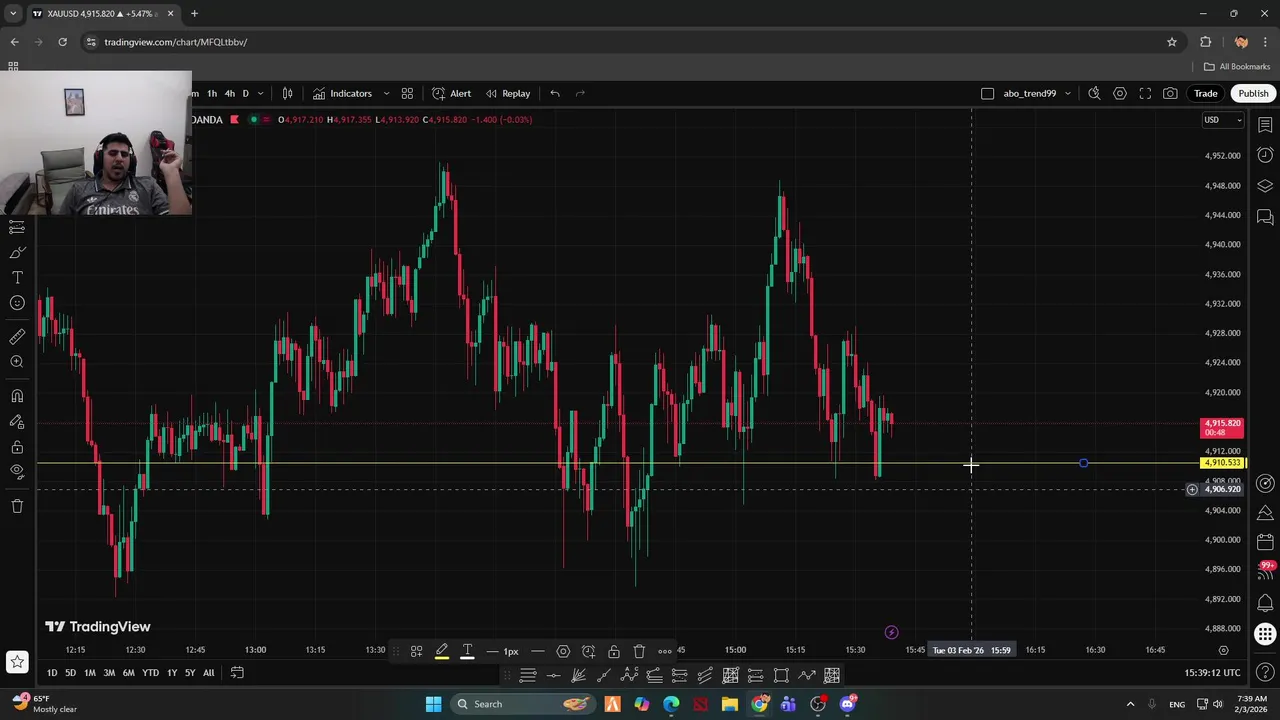Open the favorites star toolbar toggle at bottom left
1280x720 pixels.
tap(17, 661)
